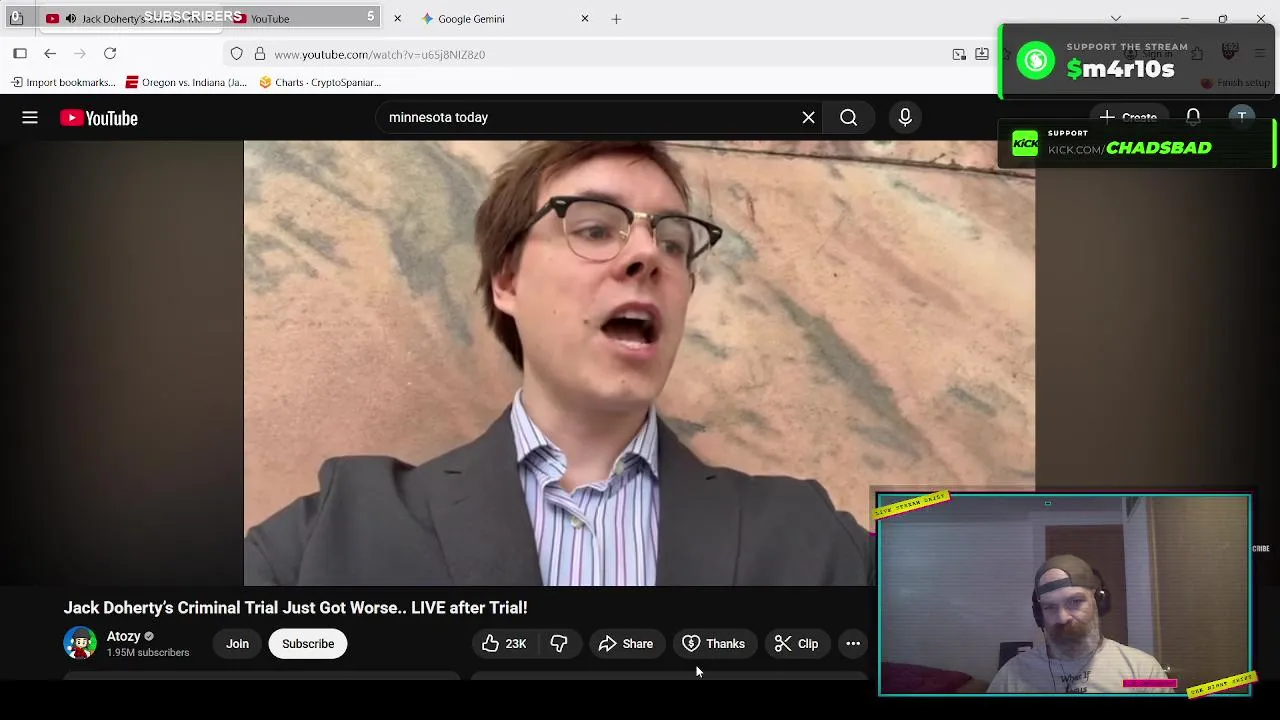1280x720 pixels.
Task: Expand the list all tabs chevron
Action: [x=1116, y=18]
